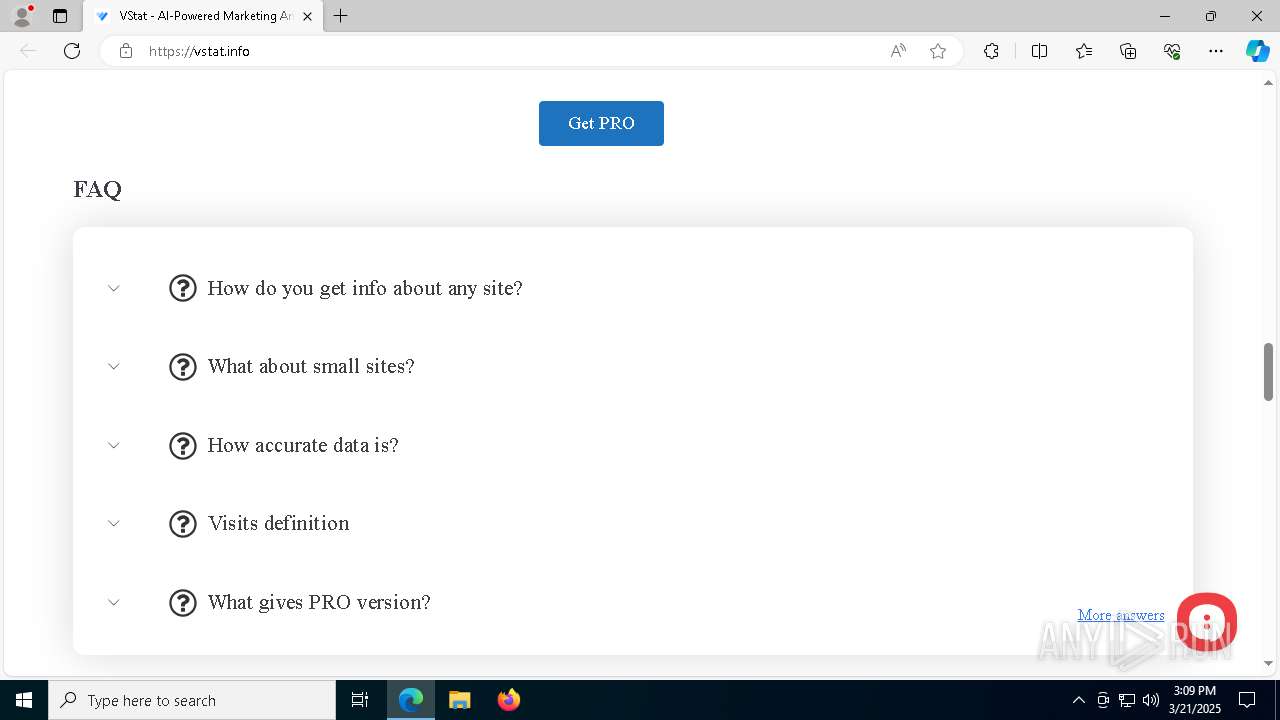Open the Copilot icon in Edge toolbar
This screenshot has height=720, width=1280.
click(x=1257, y=51)
